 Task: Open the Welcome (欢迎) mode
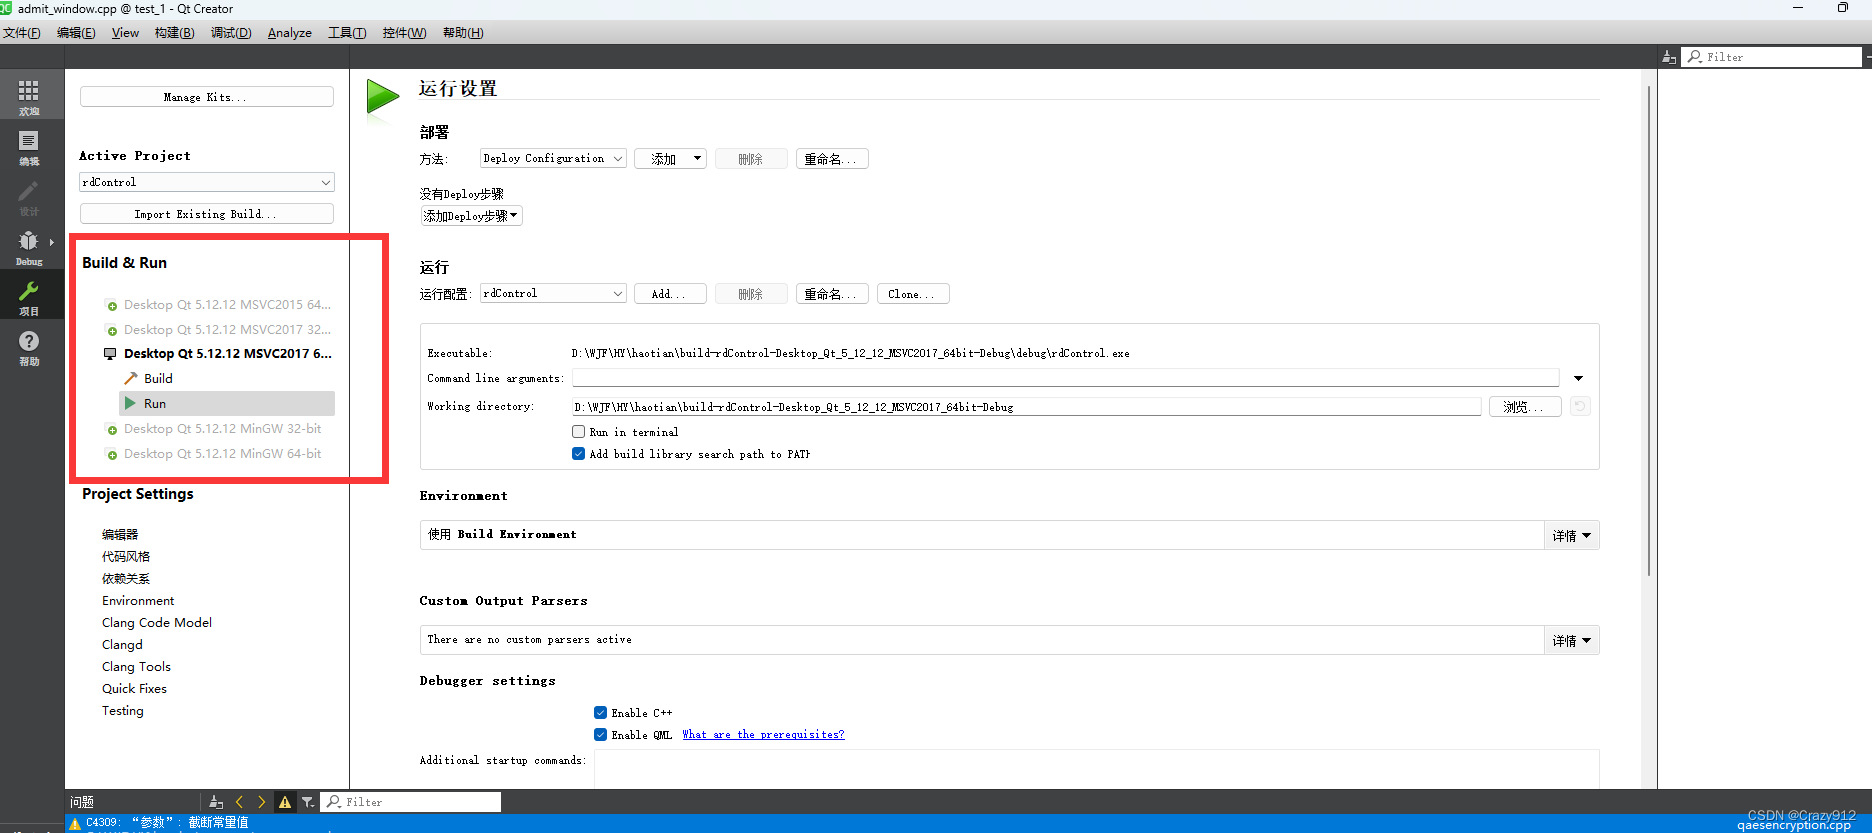[x=29, y=97]
